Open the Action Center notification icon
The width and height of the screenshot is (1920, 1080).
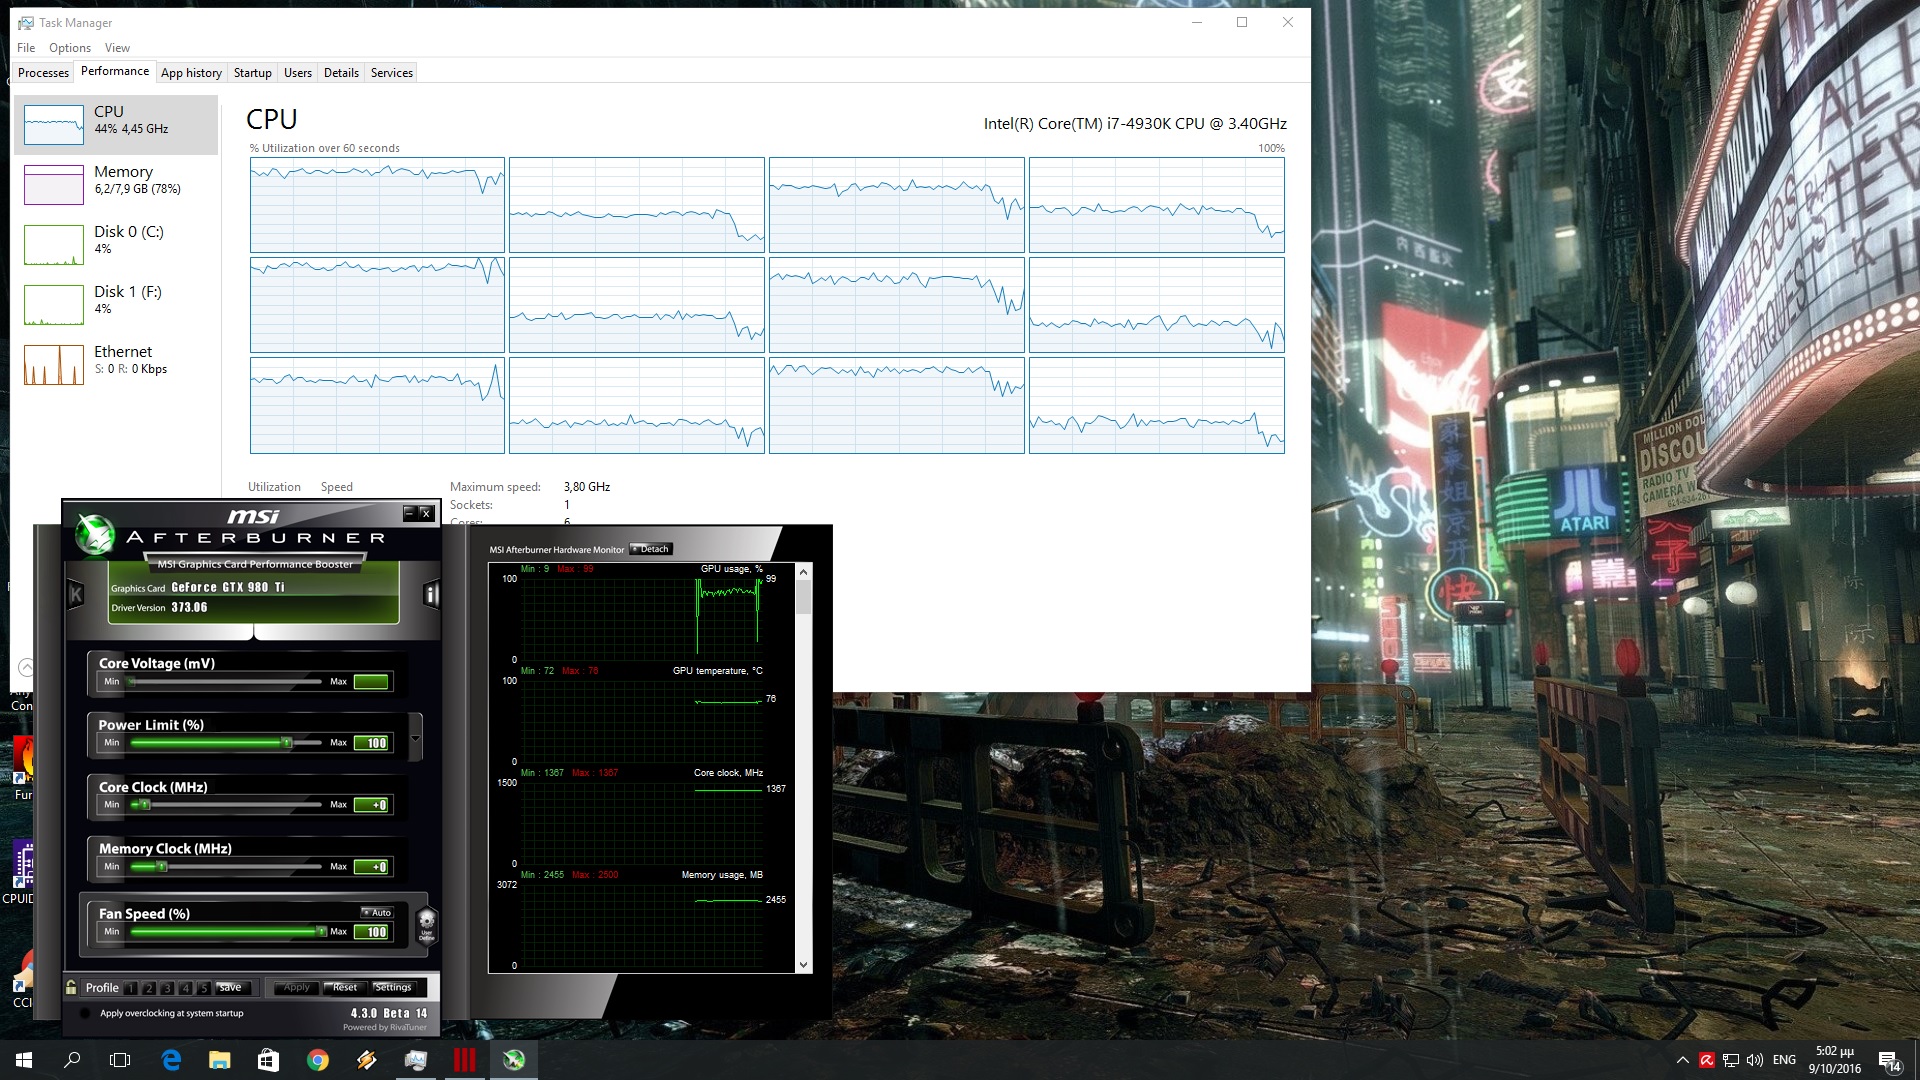click(x=1888, y=1060)
